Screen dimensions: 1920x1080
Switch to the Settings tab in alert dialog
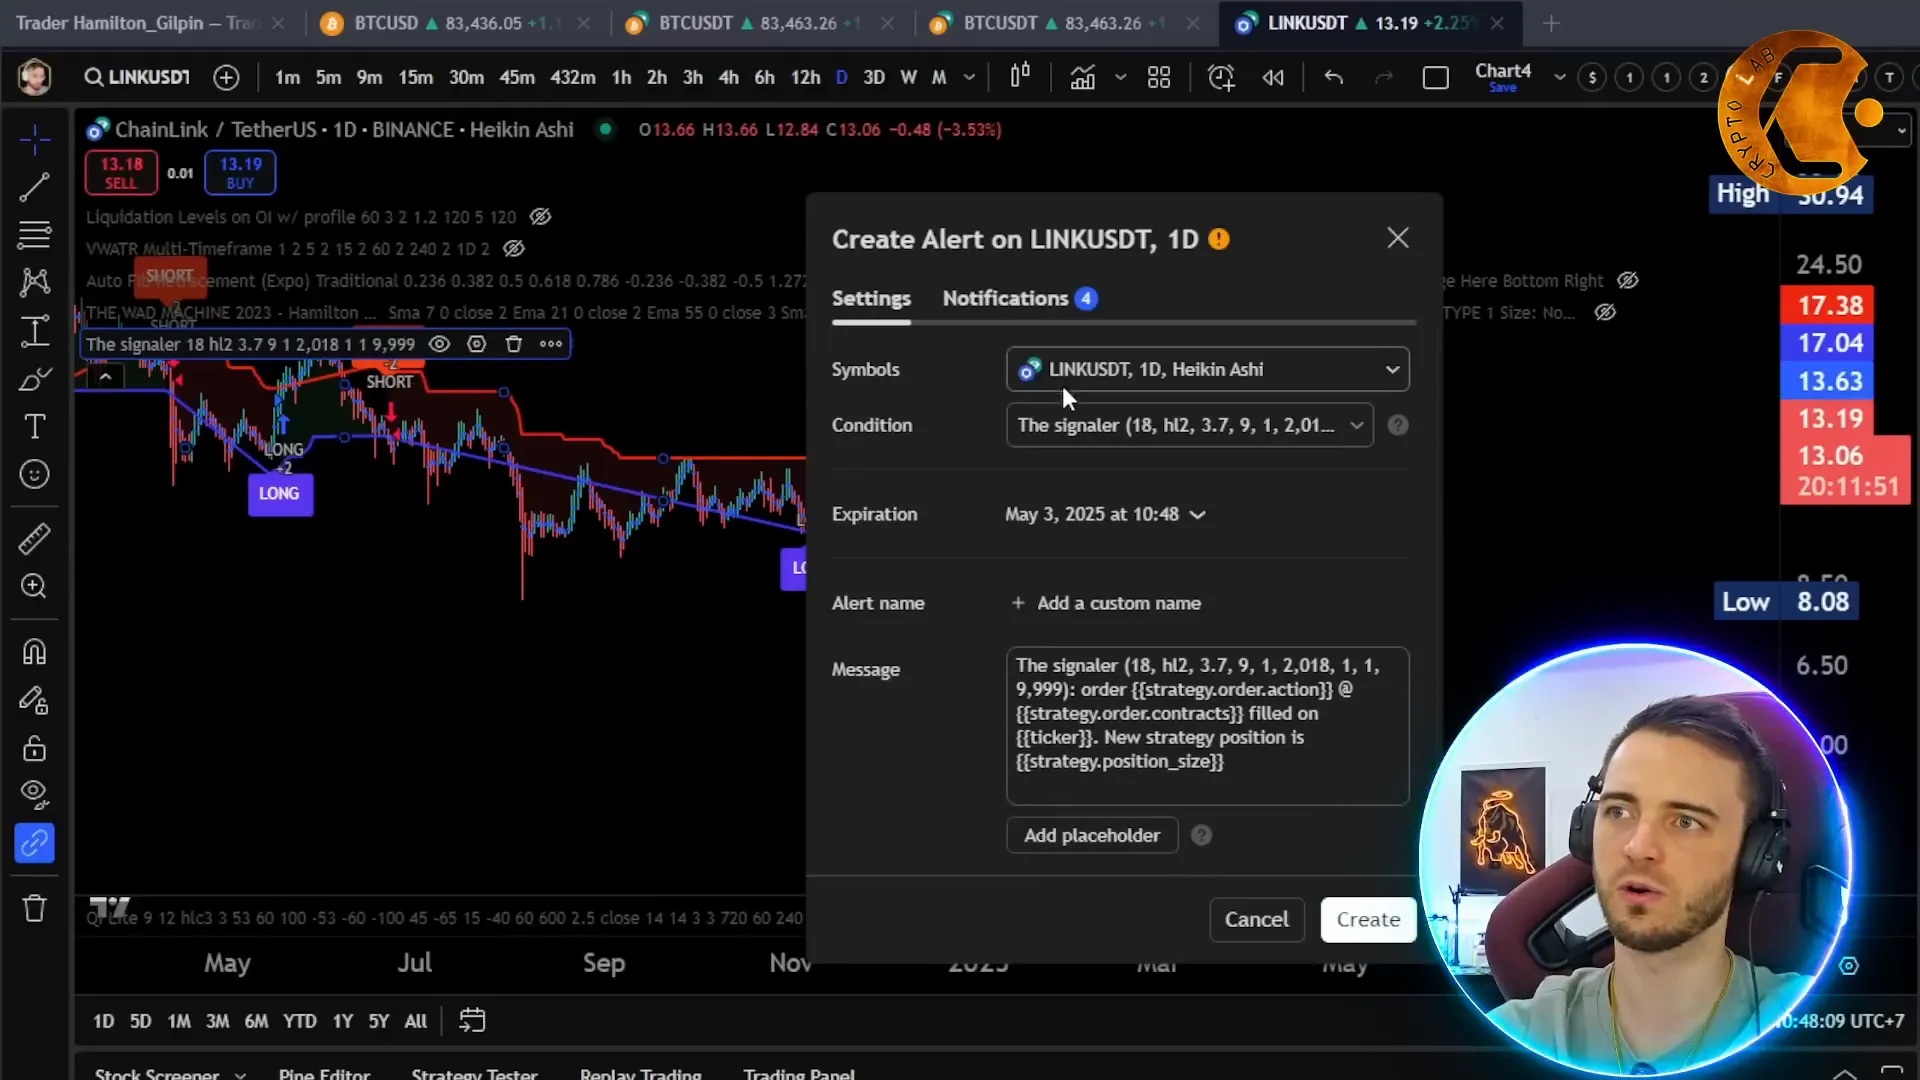(x=871, y=298)
